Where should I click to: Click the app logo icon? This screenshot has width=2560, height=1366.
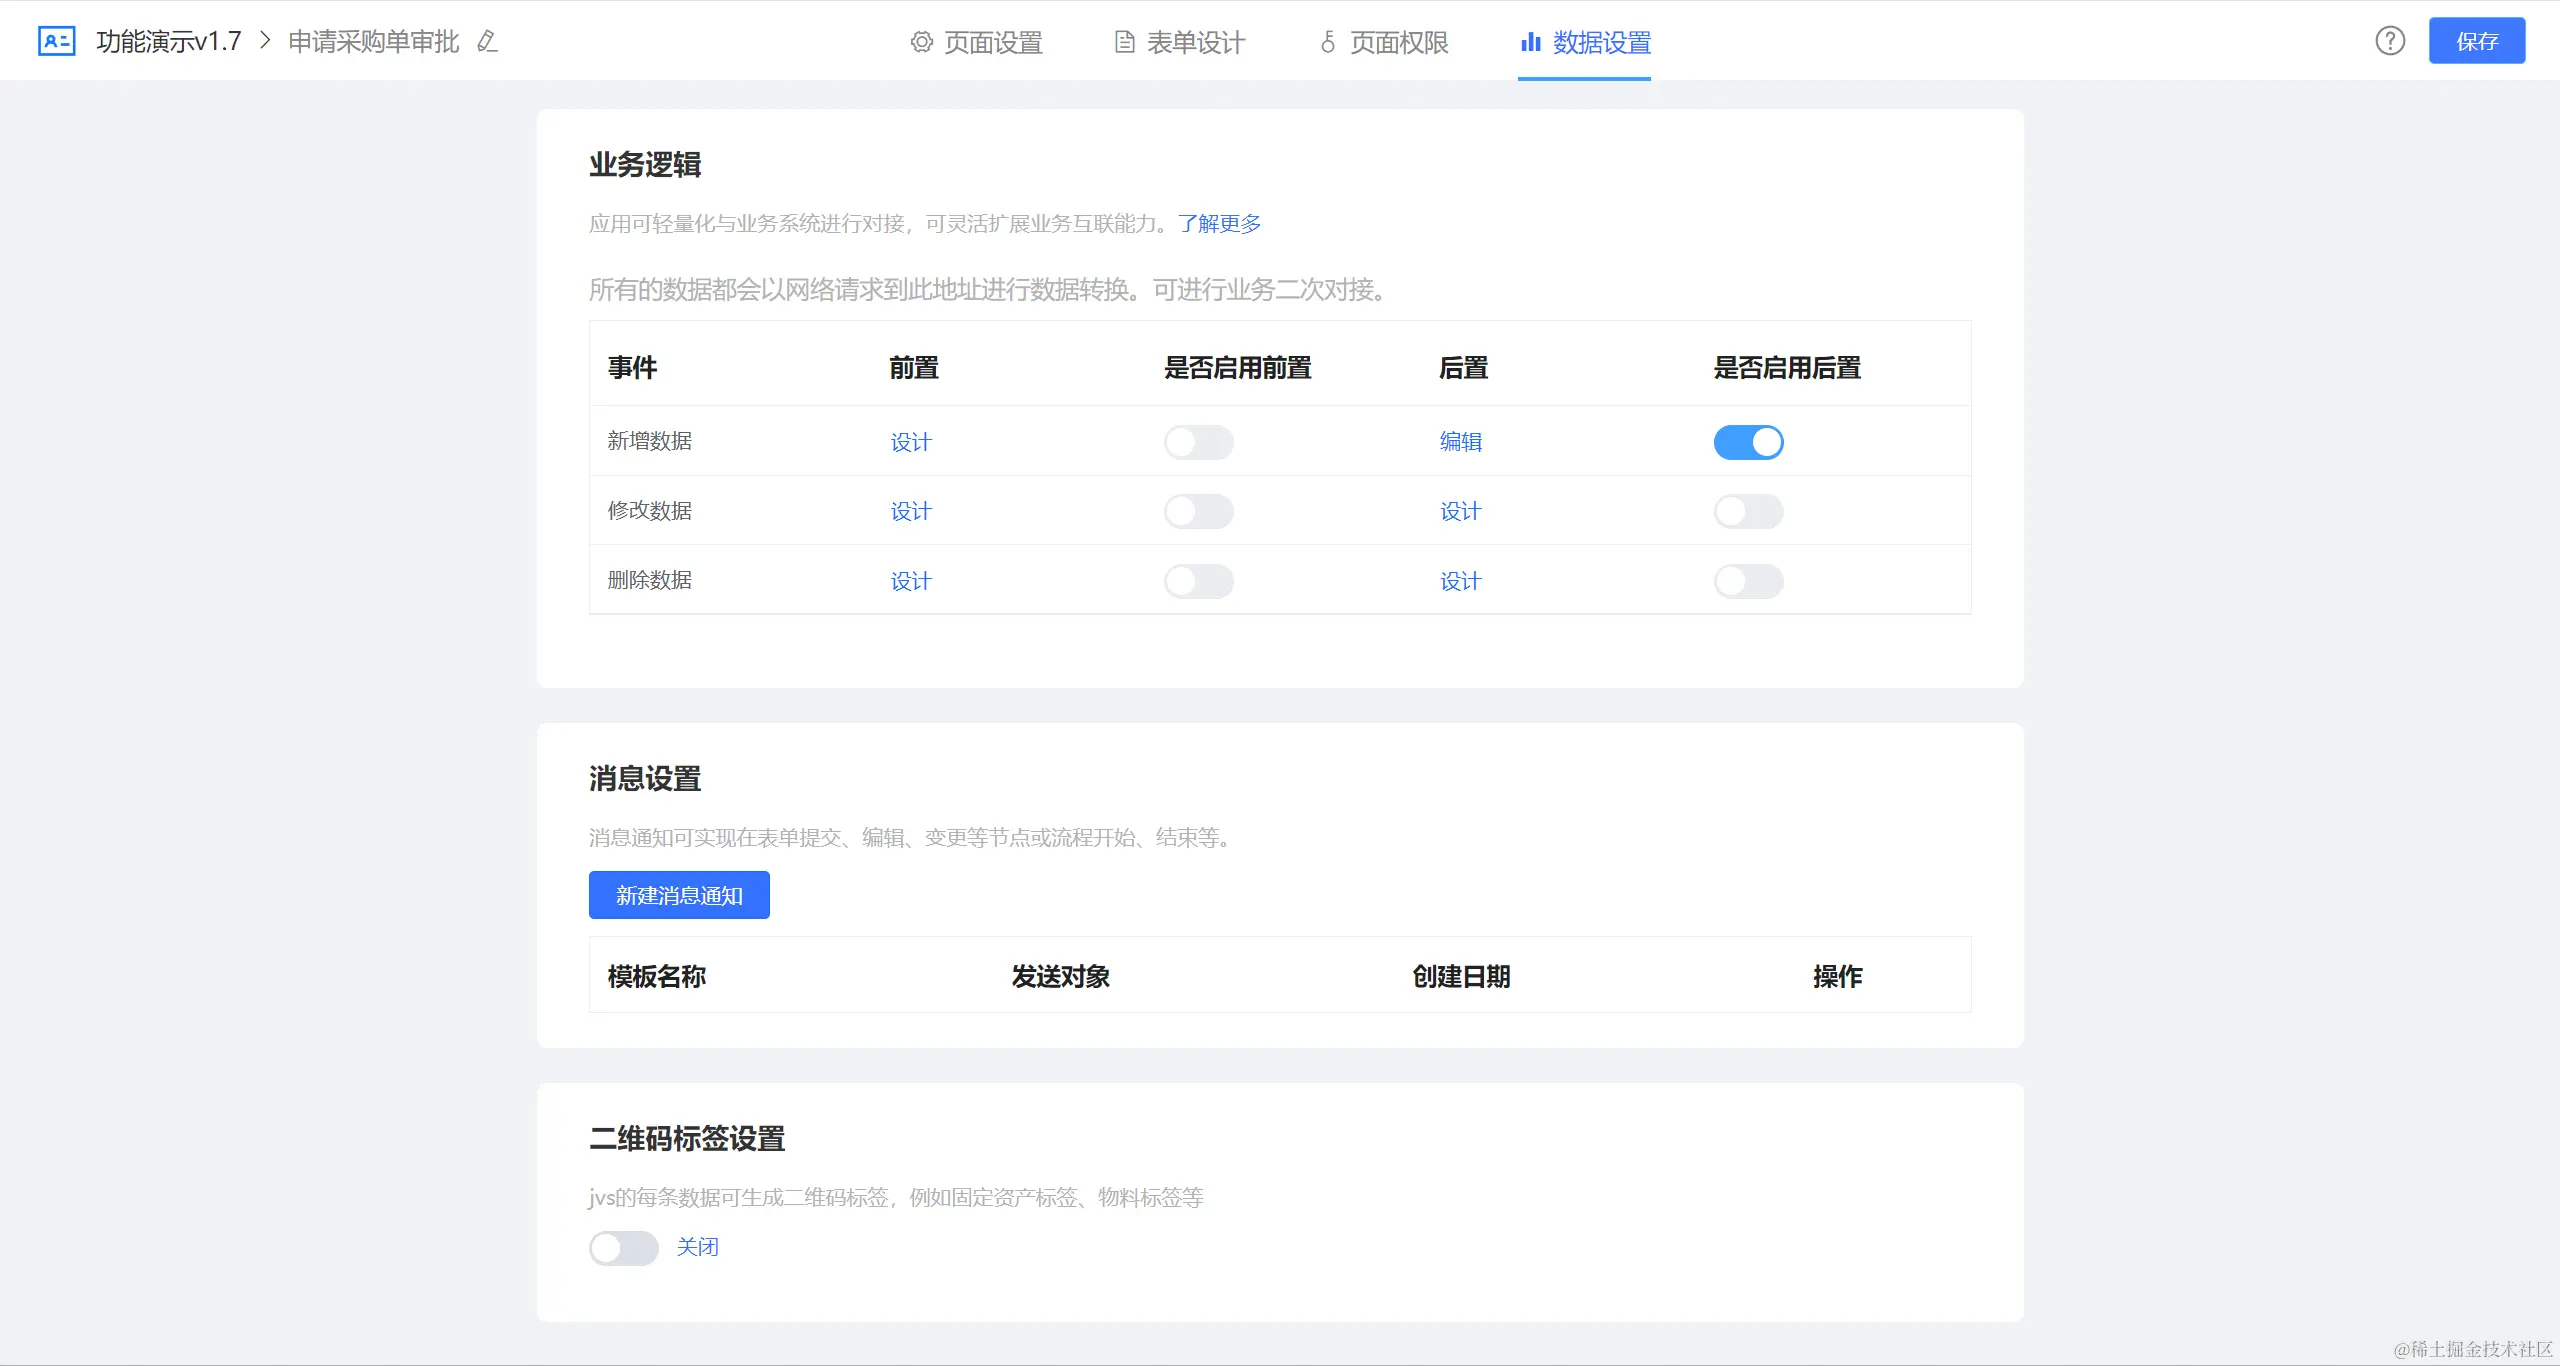pyautogui.click(x=56, y=41)
